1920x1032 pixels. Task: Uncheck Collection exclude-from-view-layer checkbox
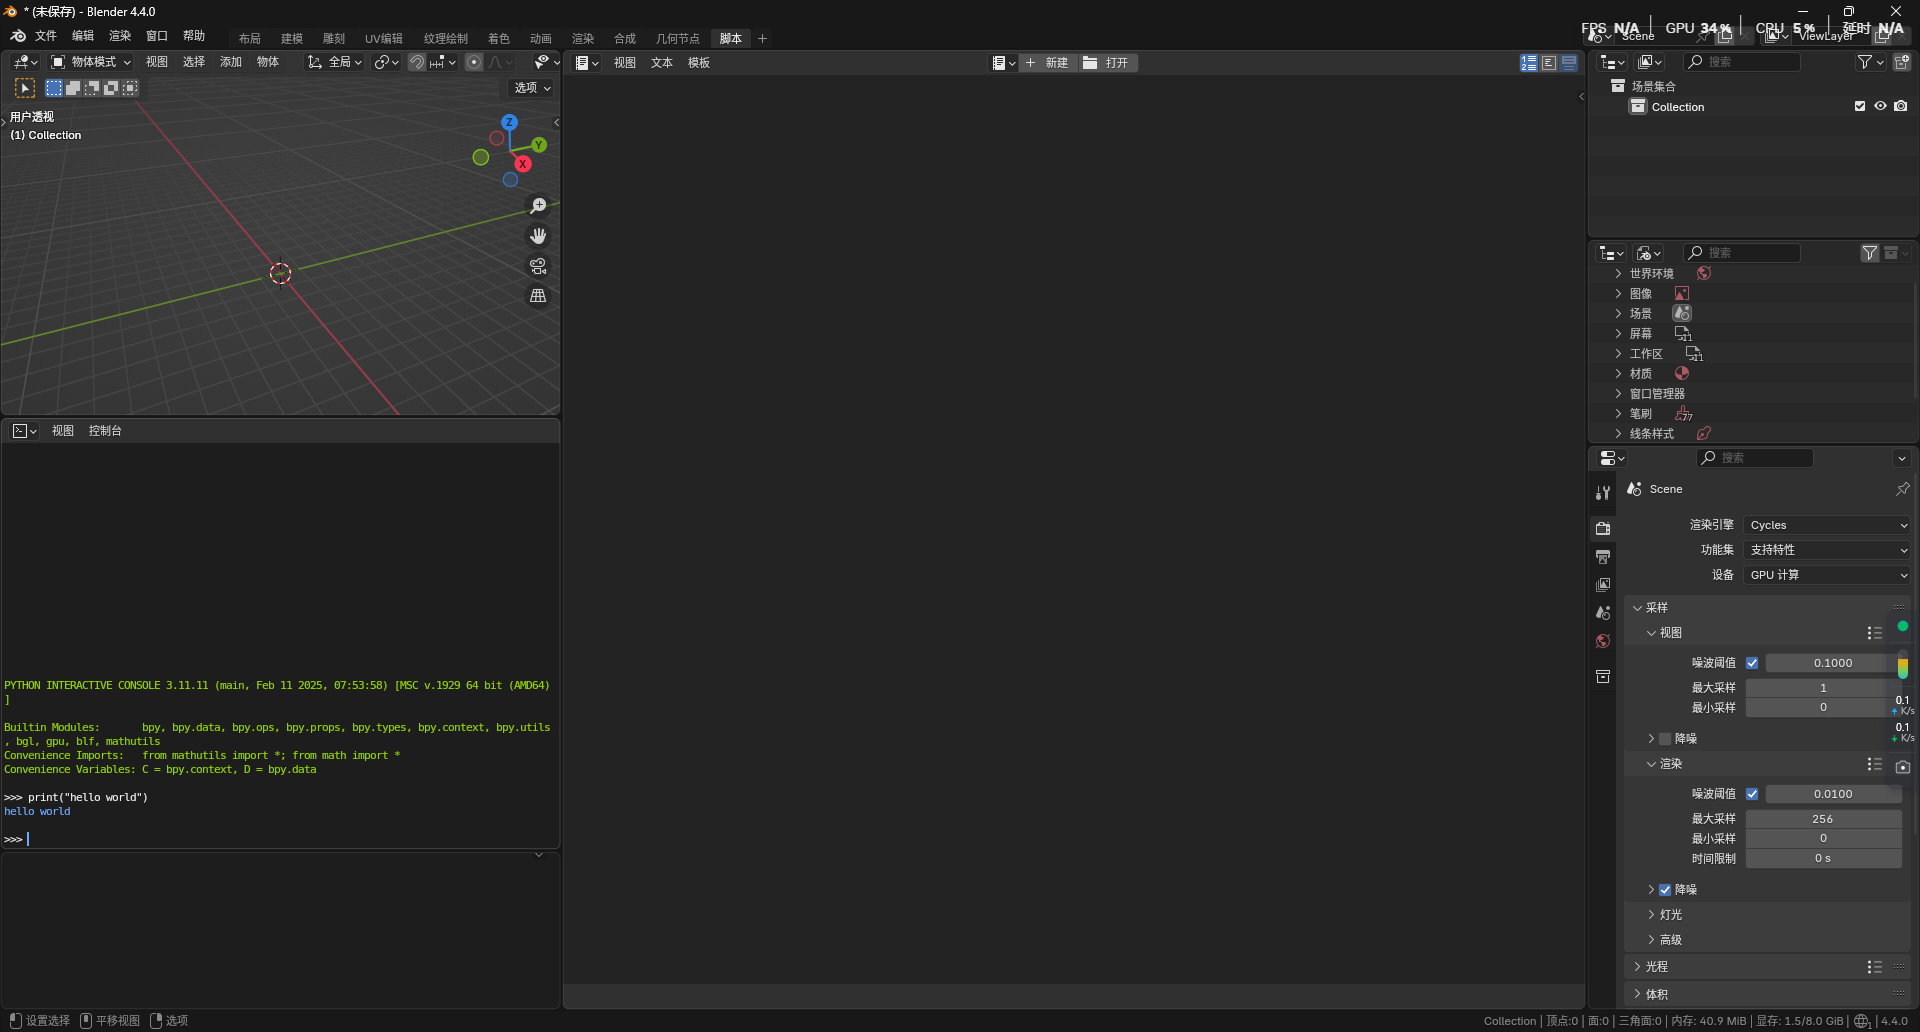click(x=1860, y=106)
